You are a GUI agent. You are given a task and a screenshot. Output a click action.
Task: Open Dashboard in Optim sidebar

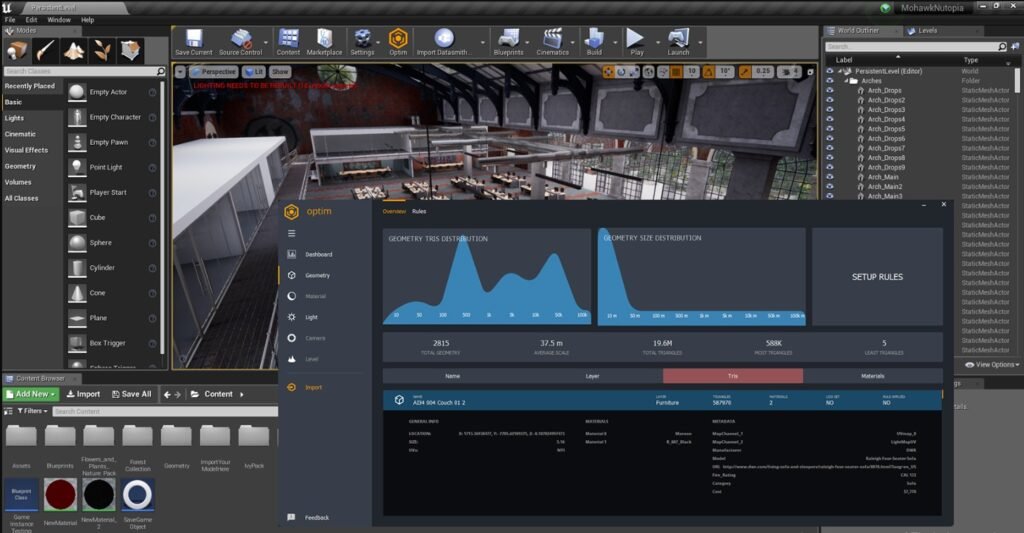(311, 254)
